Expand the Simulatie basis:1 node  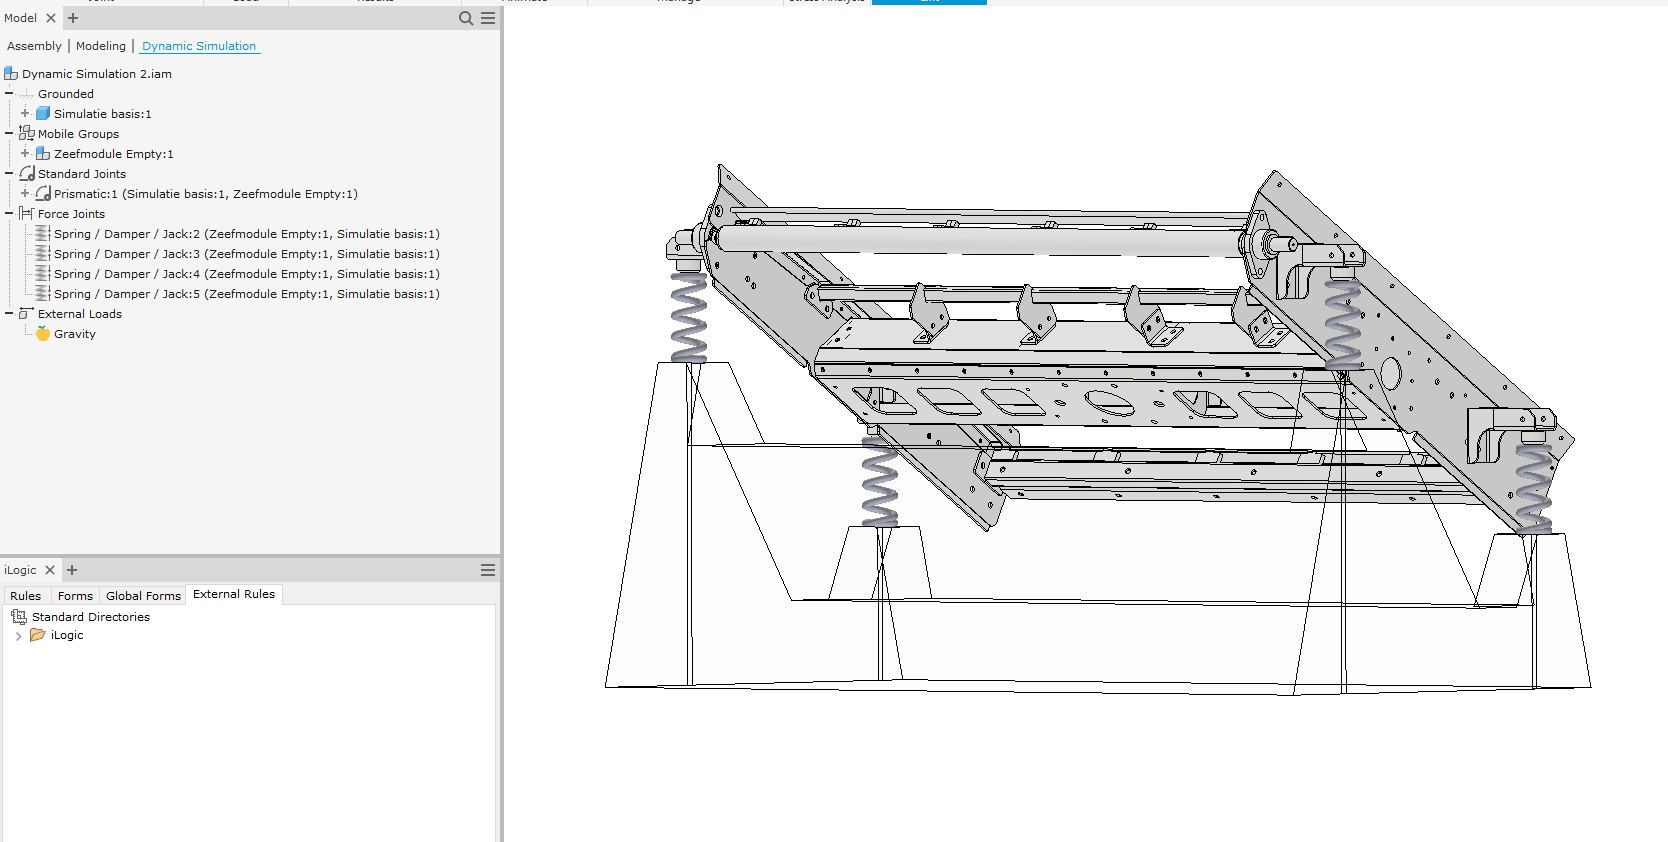coord(25,113)
